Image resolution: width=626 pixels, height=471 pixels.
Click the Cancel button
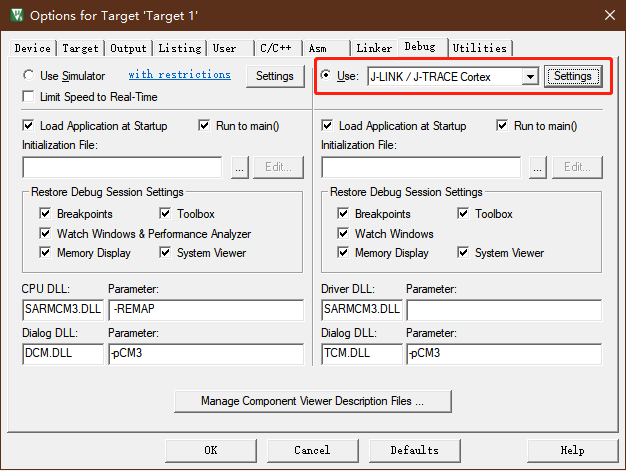click(x=313, y=451)
